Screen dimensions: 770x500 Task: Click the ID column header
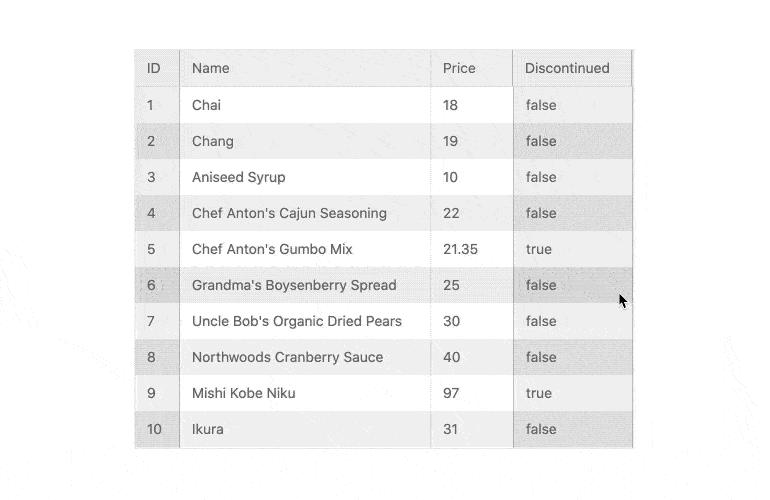(x=154, y=68)
